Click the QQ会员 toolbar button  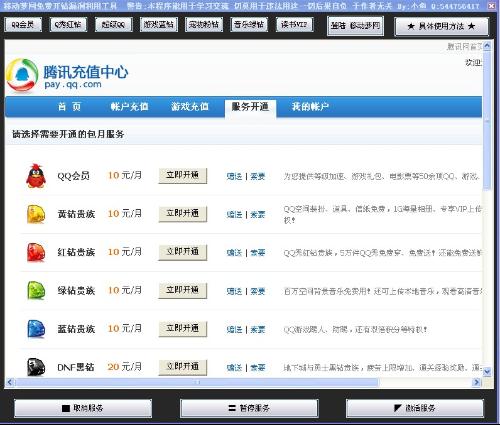click(23, 25)
